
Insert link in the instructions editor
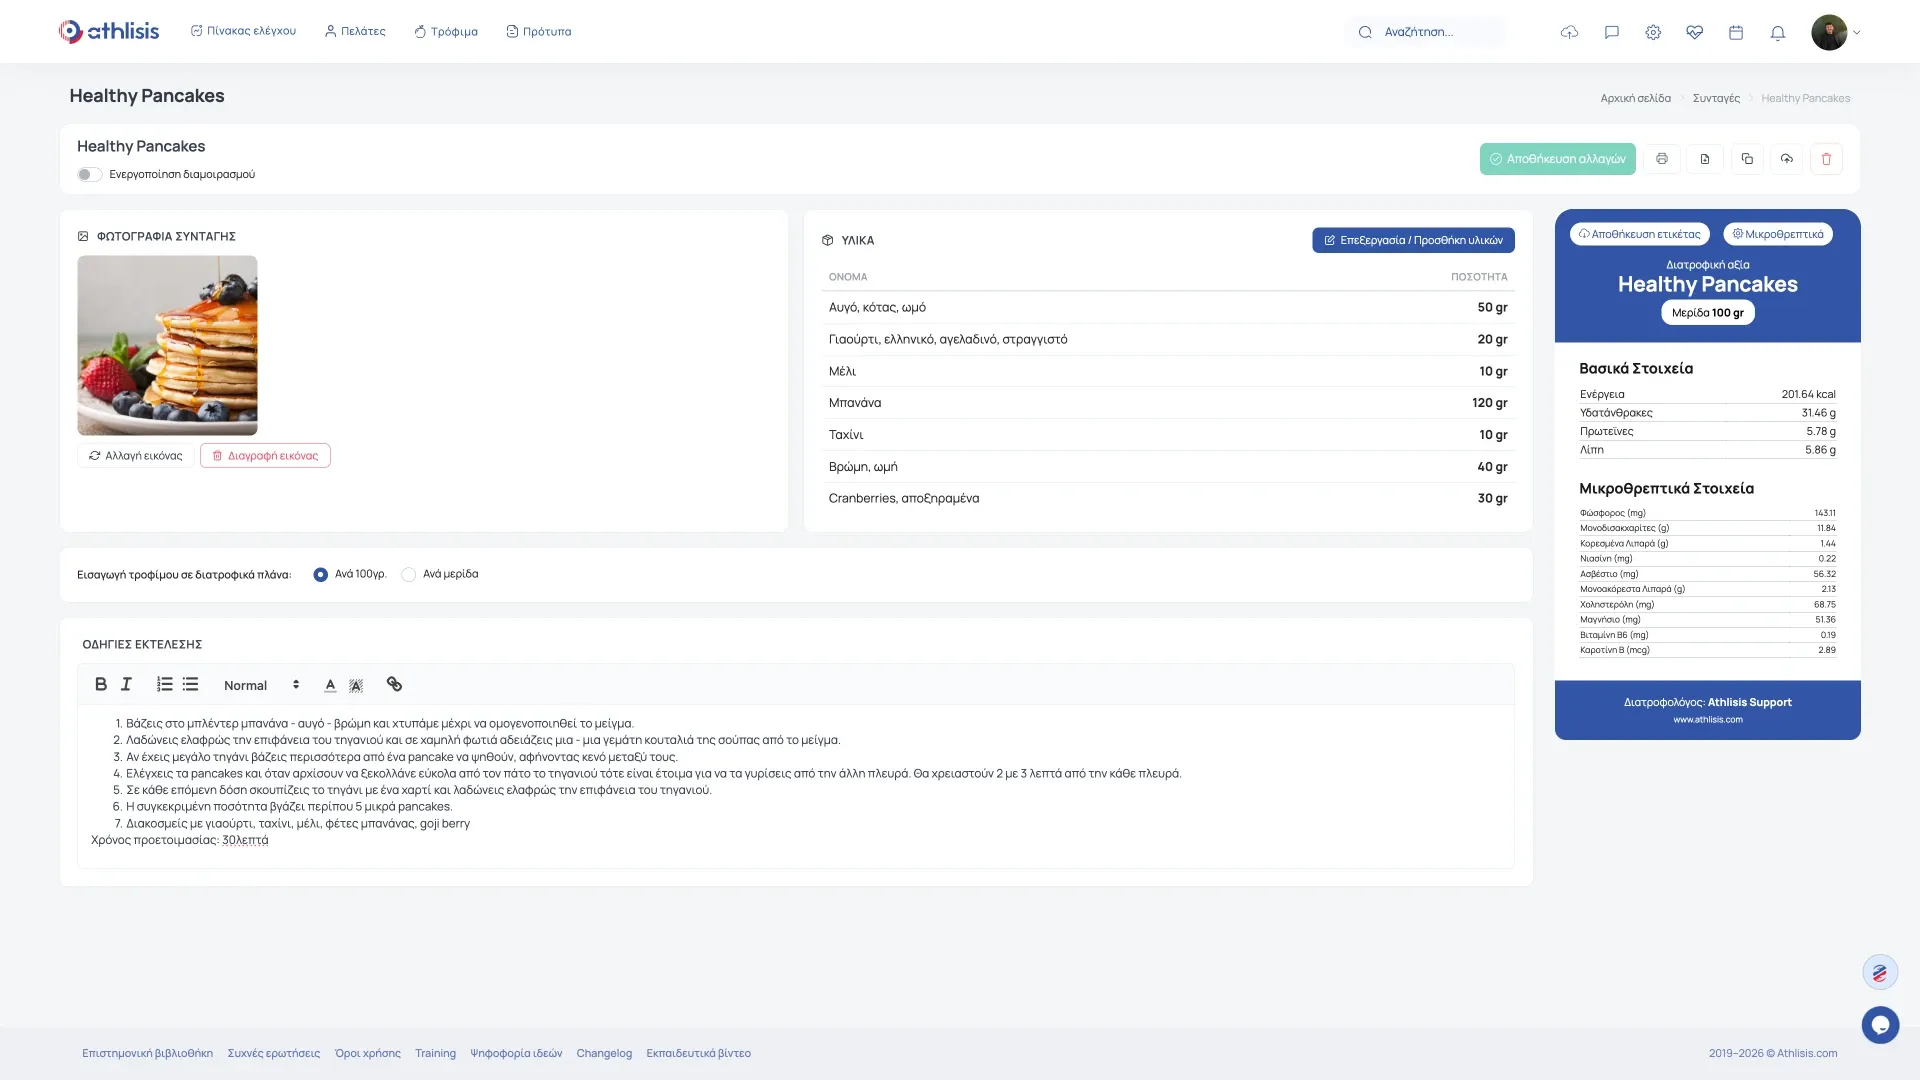394,685
